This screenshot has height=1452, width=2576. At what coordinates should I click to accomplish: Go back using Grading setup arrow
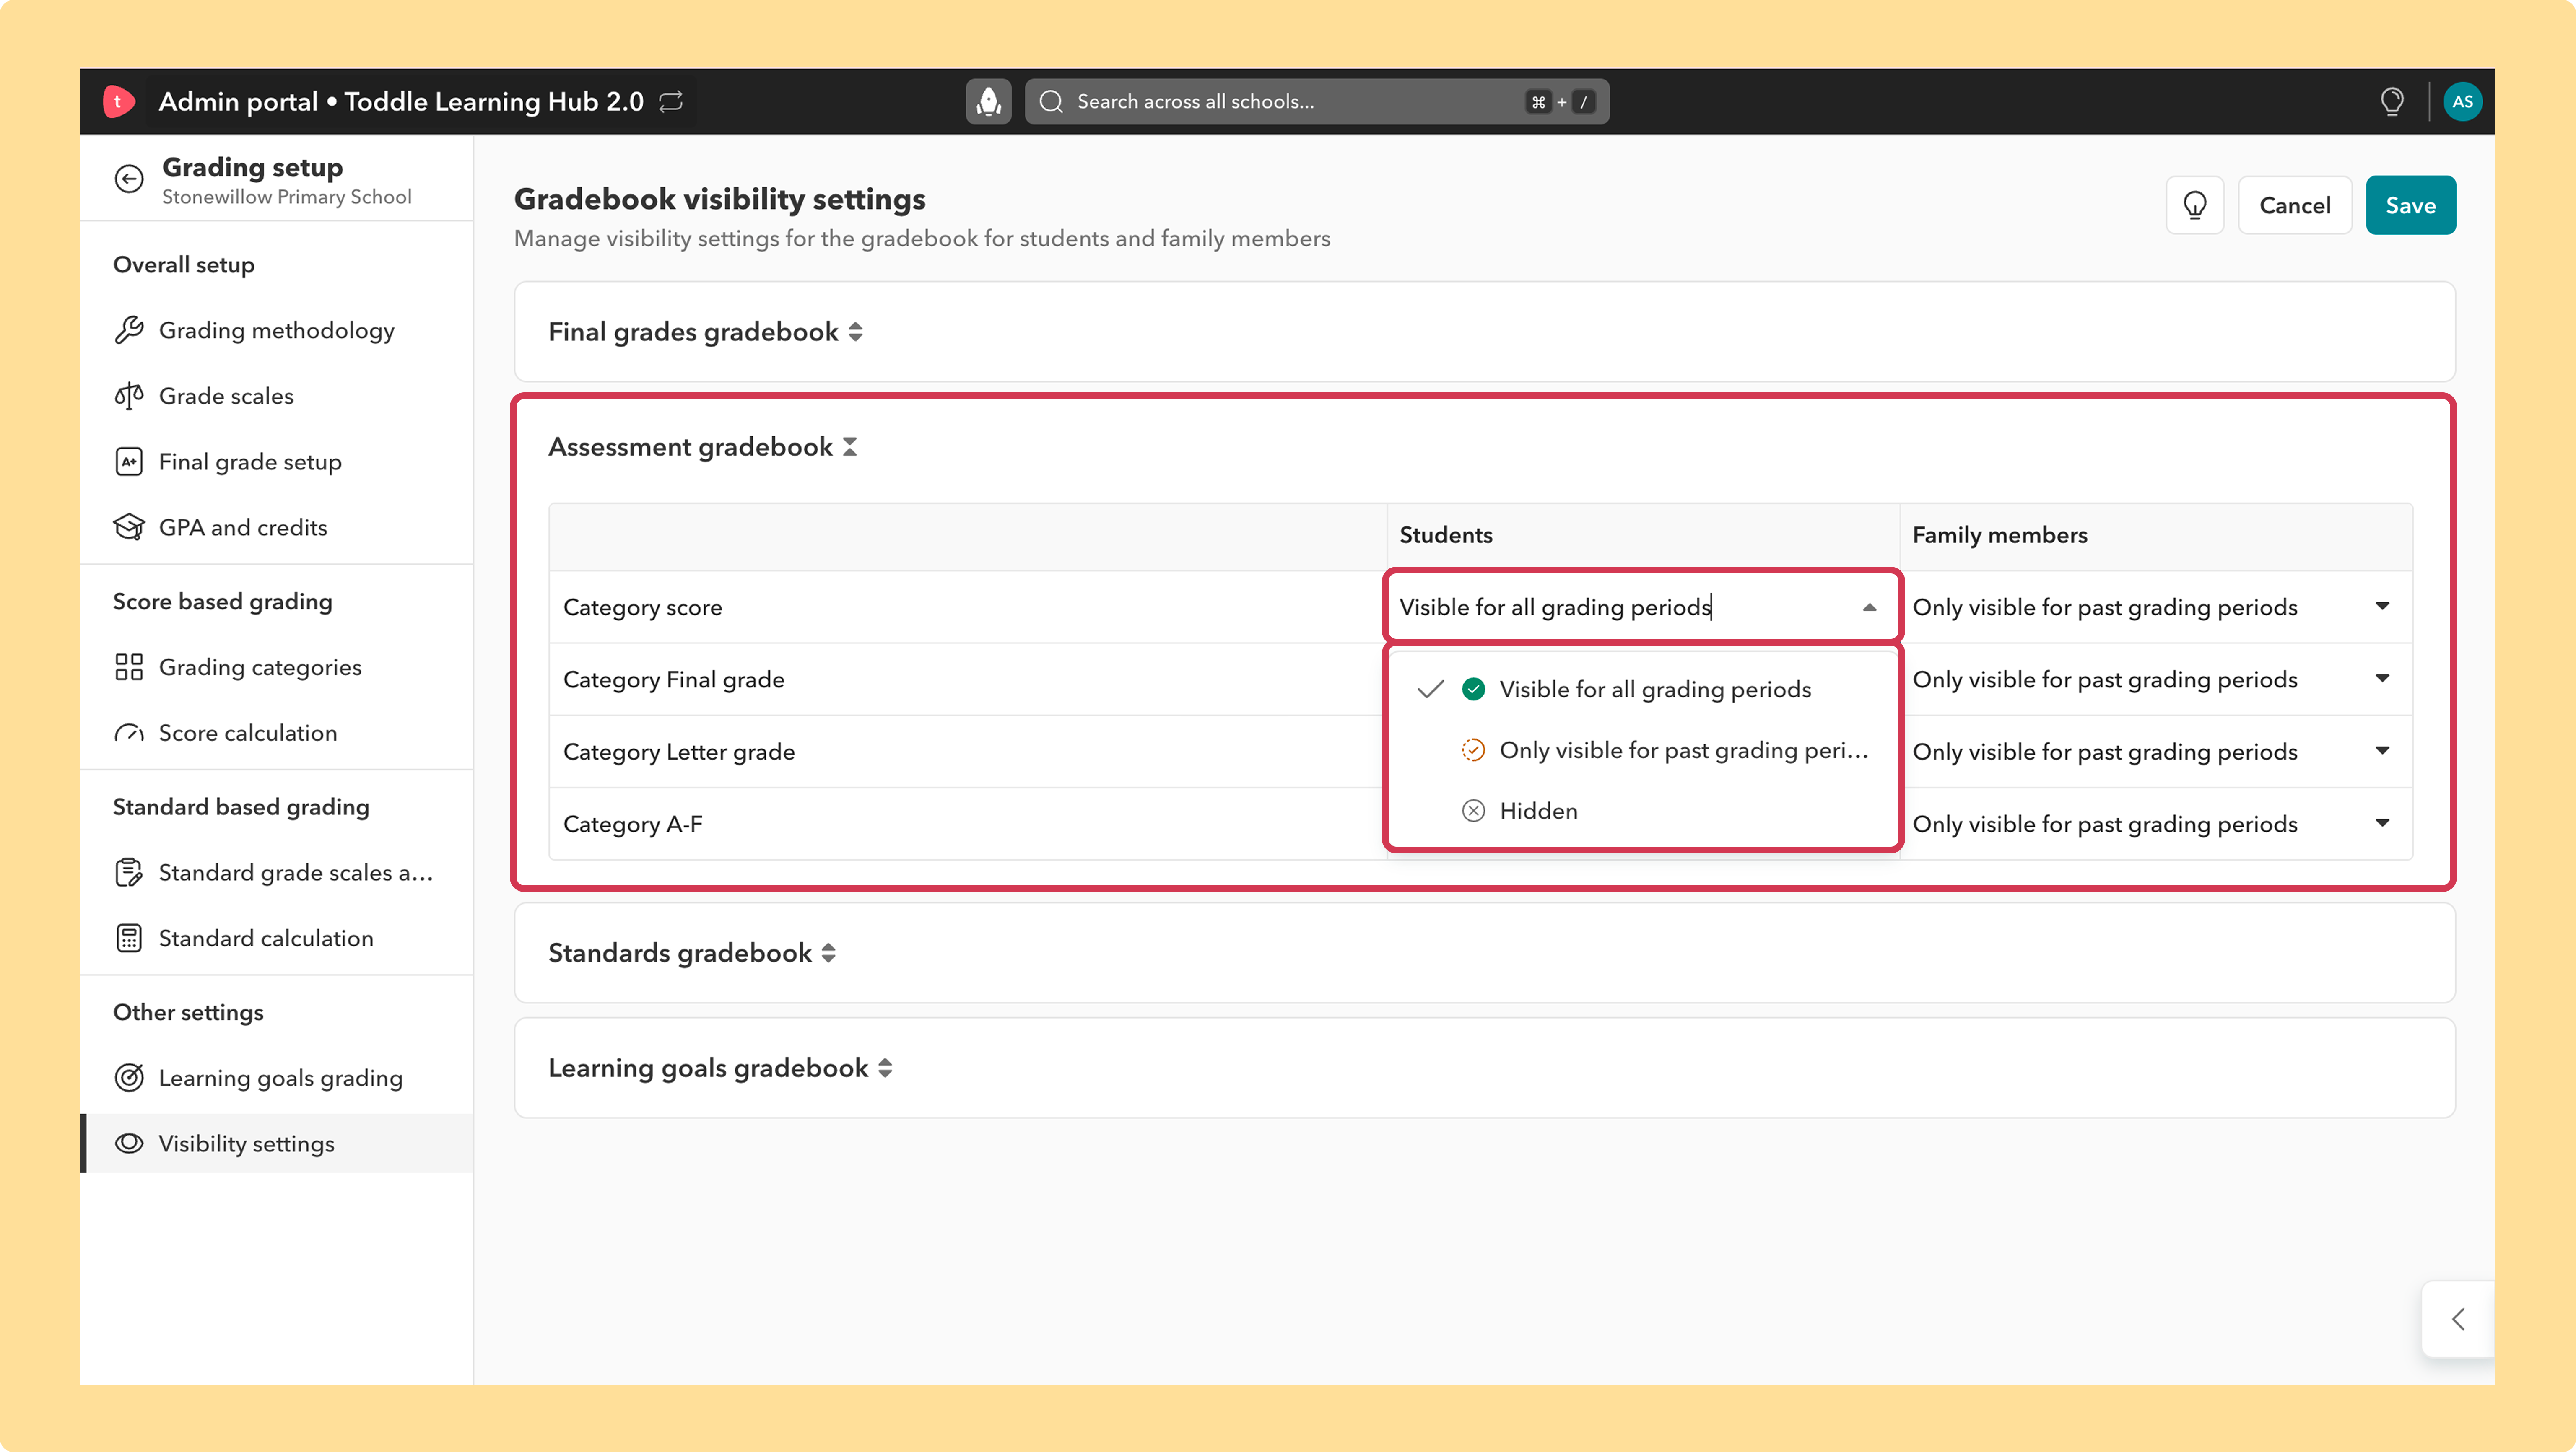point(129,179)
